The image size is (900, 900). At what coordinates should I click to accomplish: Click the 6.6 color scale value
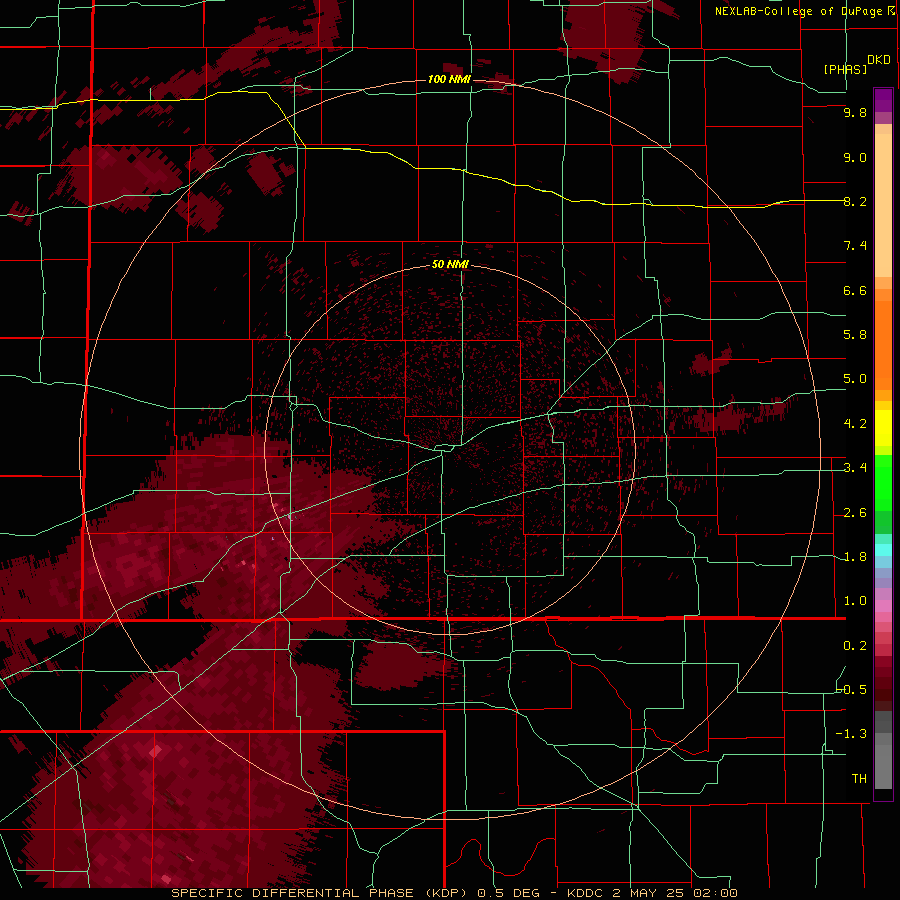[x=855, y=290]
